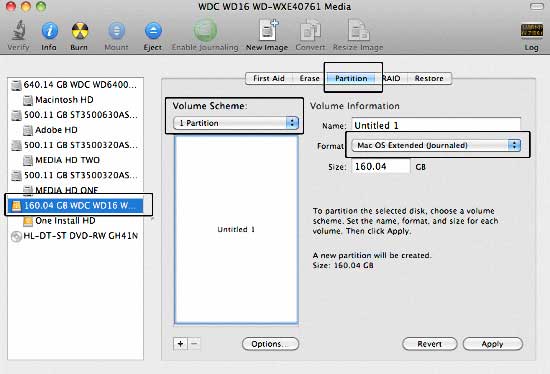Select the Untitled 1 partition block

point(236,229)
